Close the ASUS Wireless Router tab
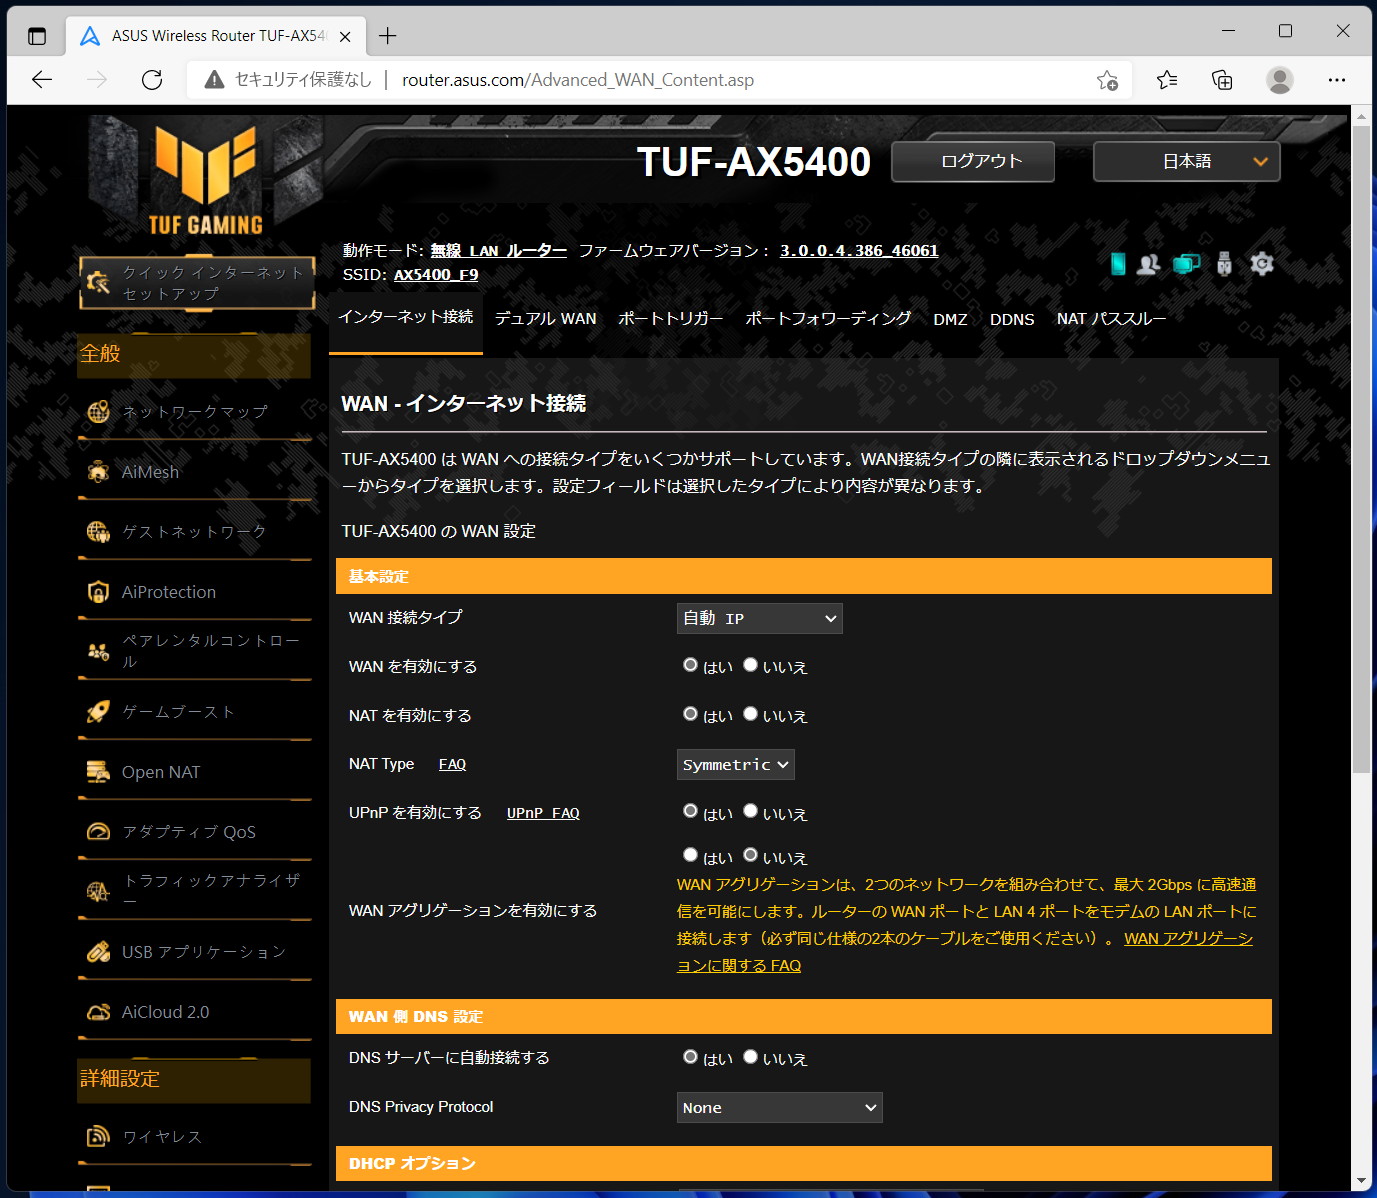The height and width of the screenshot is (1198, 1377). tap(345, 36)
